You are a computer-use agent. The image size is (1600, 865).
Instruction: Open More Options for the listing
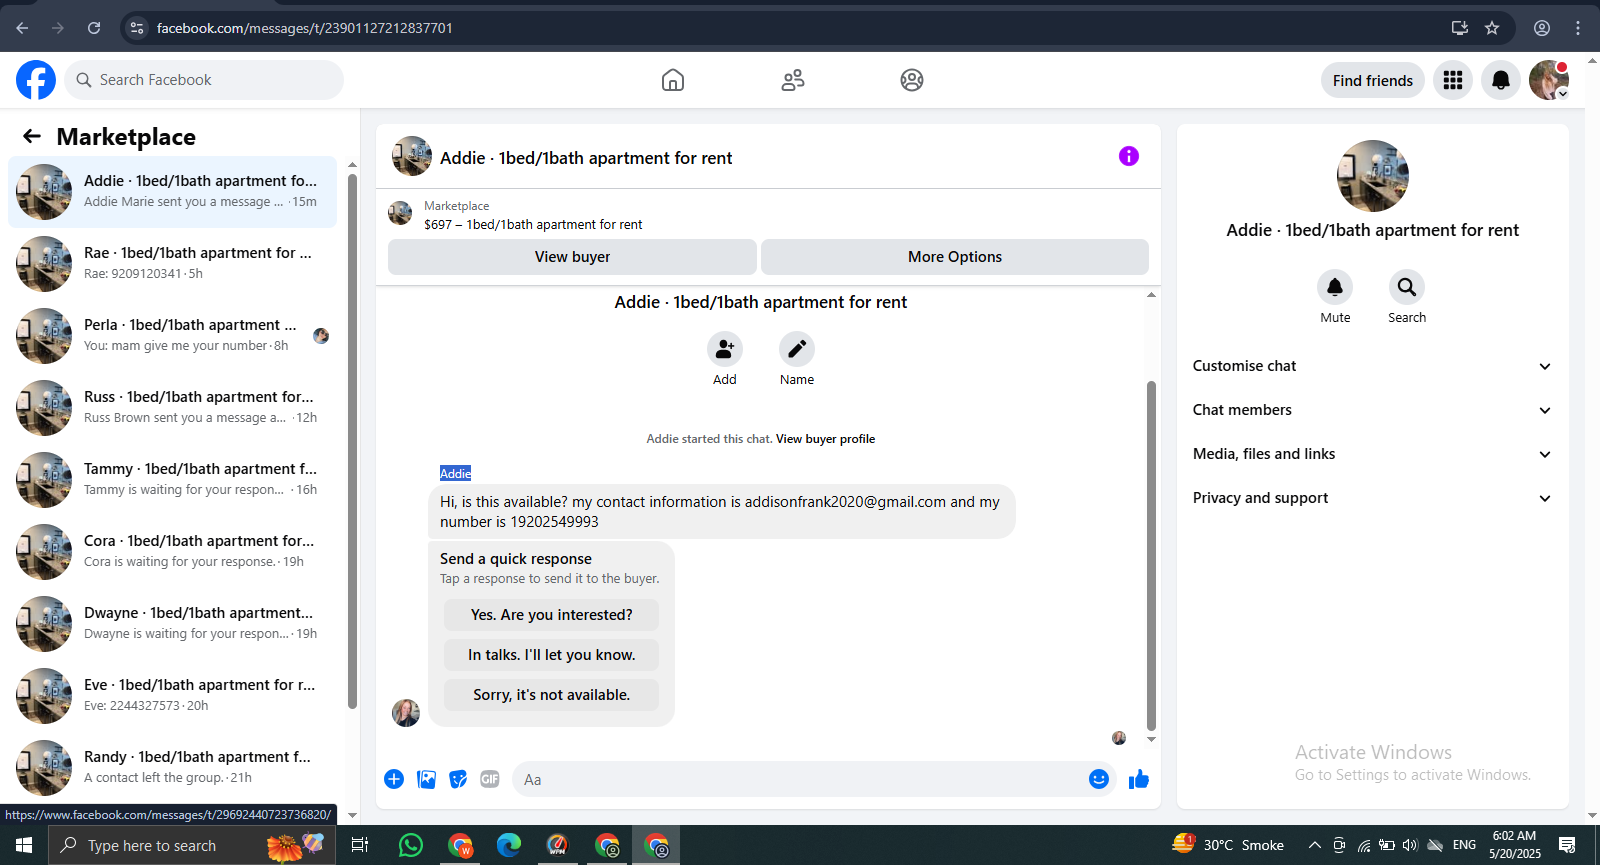point(955,257)
